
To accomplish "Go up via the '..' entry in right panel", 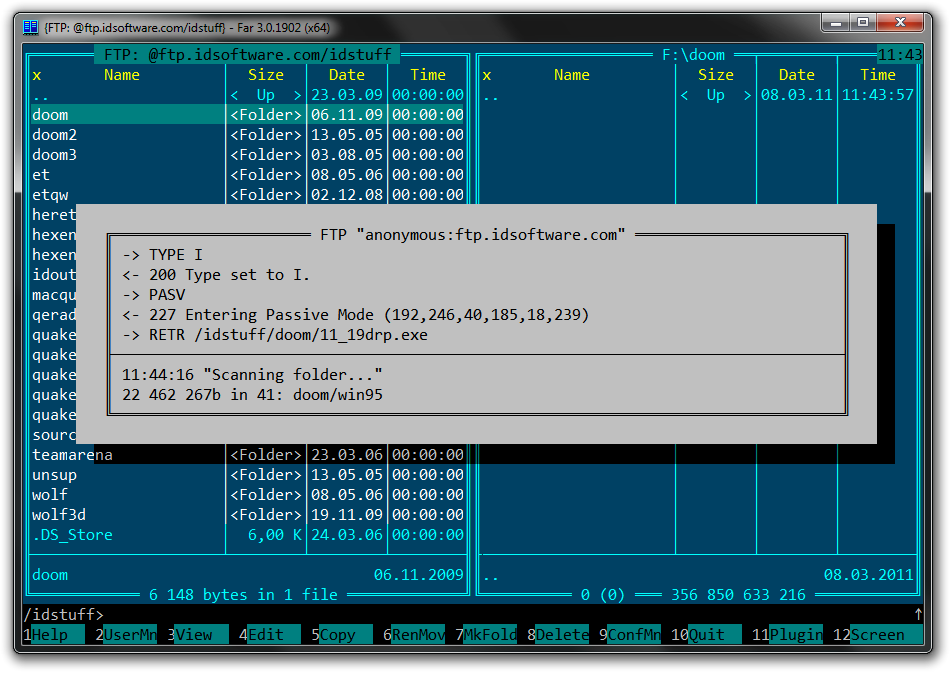I will pos(490,95).
